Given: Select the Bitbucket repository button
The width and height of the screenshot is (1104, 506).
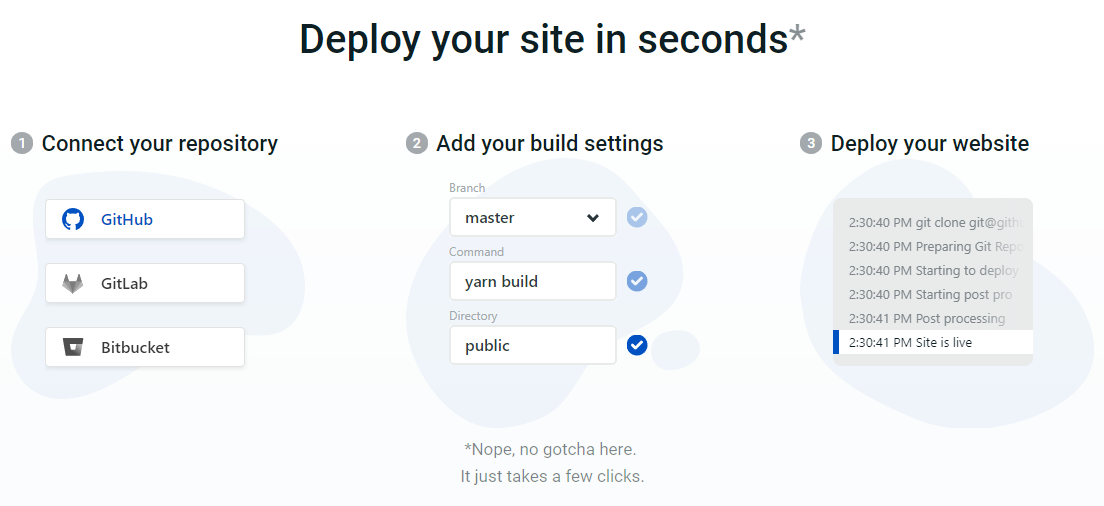Looking at the screenshot, I should [x=145, y=347].
